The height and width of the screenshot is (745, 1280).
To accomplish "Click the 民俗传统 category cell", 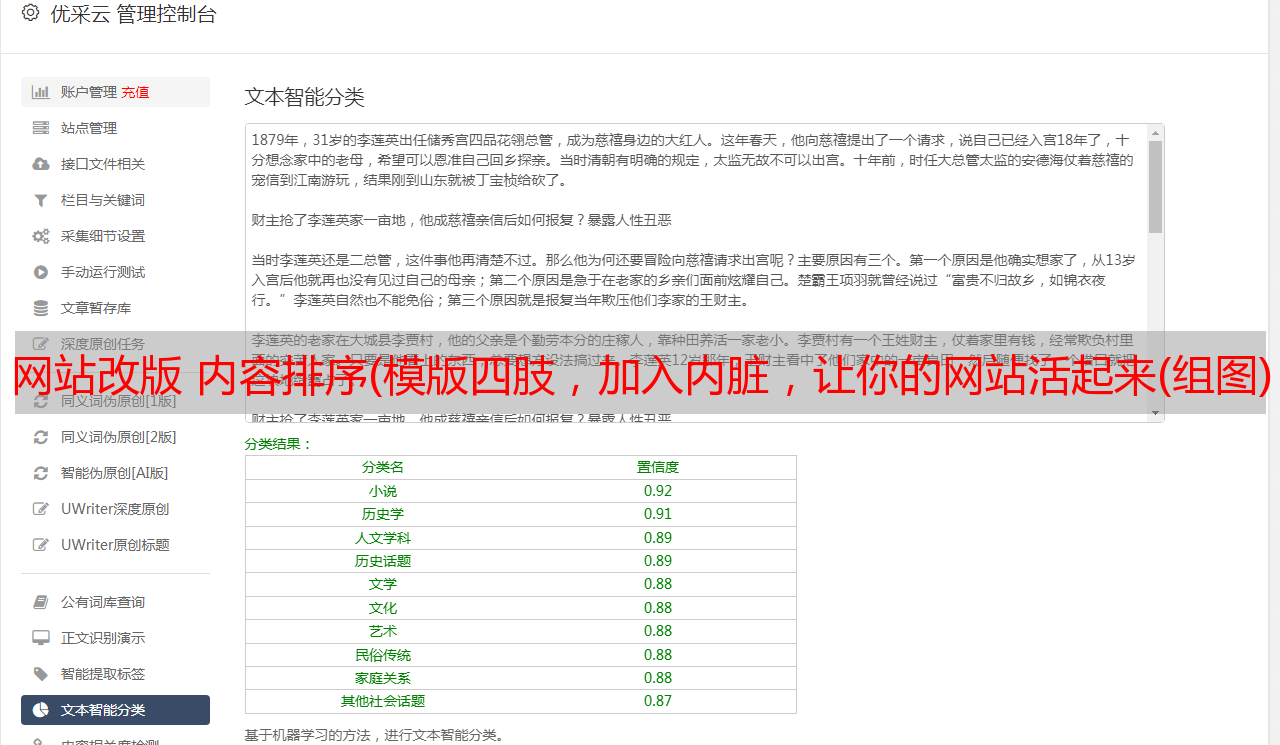I will pos(383,655).
